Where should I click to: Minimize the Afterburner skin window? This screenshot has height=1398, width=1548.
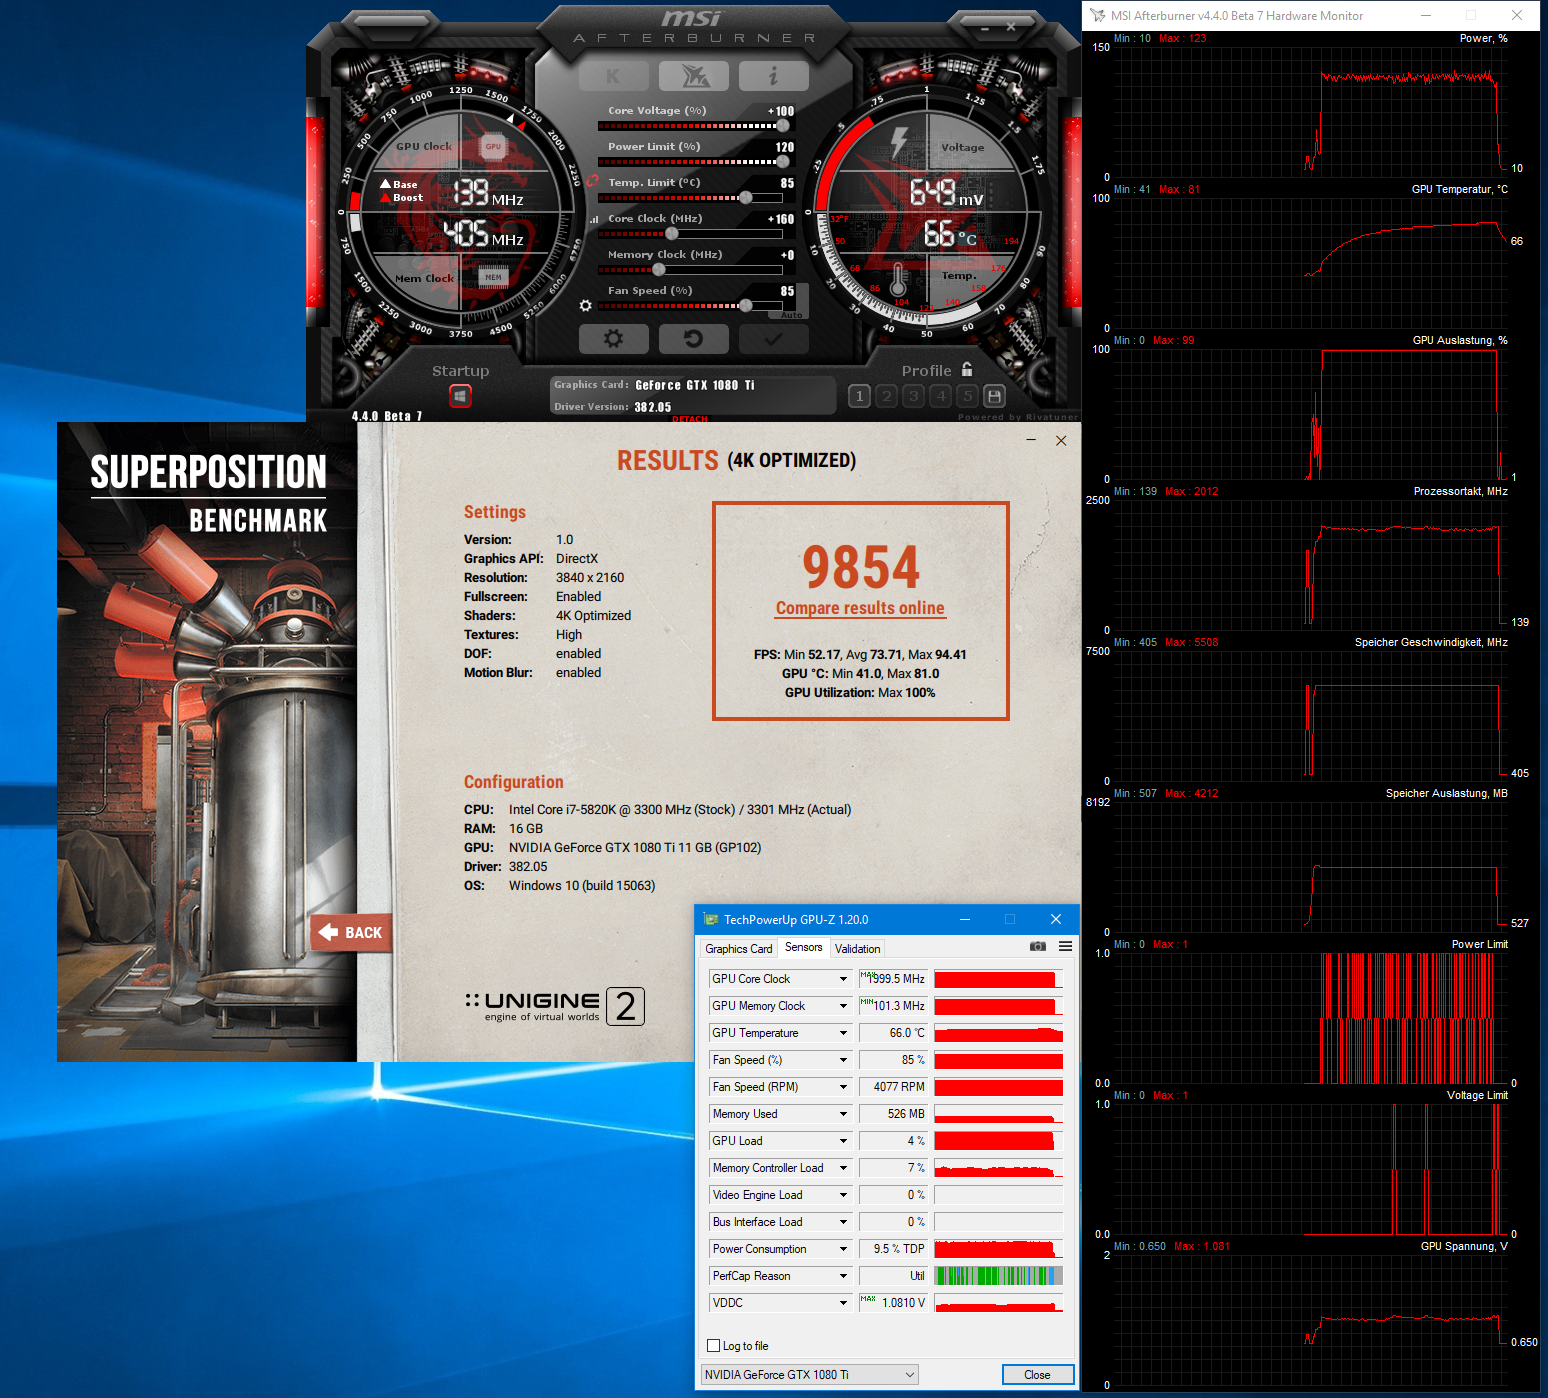985,28
